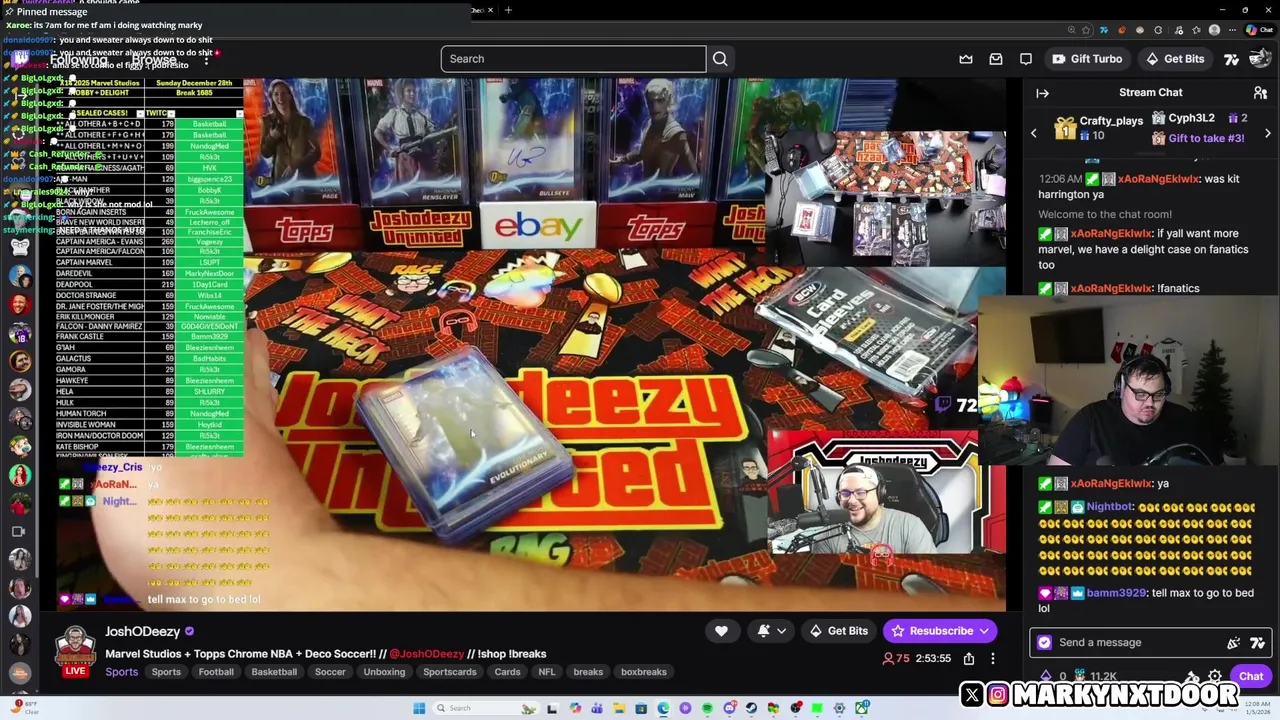Open the user profile avatar menu
The image size is (1280, 720).
[1258, 59]
